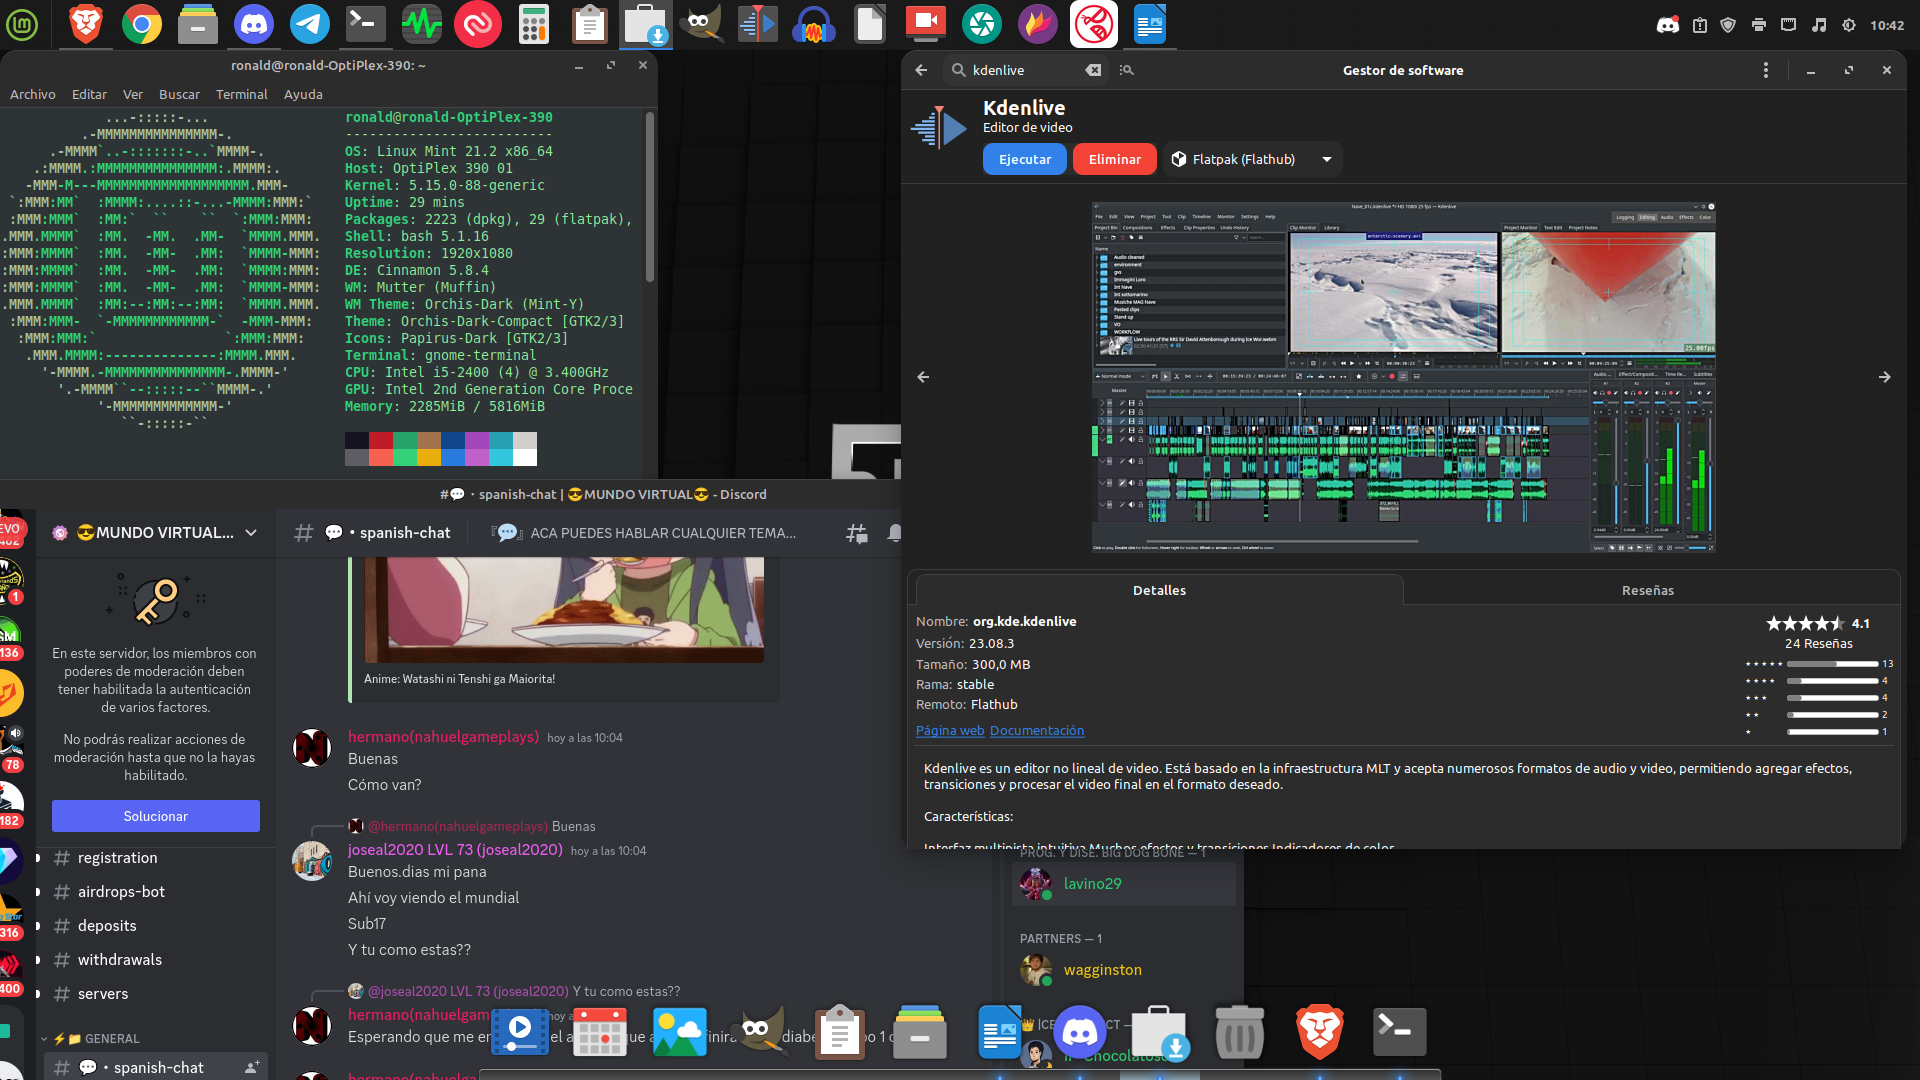Screen dimensions: 1920x1080
Task: Open Telegram from the top panel
Action: click(310, 24)
